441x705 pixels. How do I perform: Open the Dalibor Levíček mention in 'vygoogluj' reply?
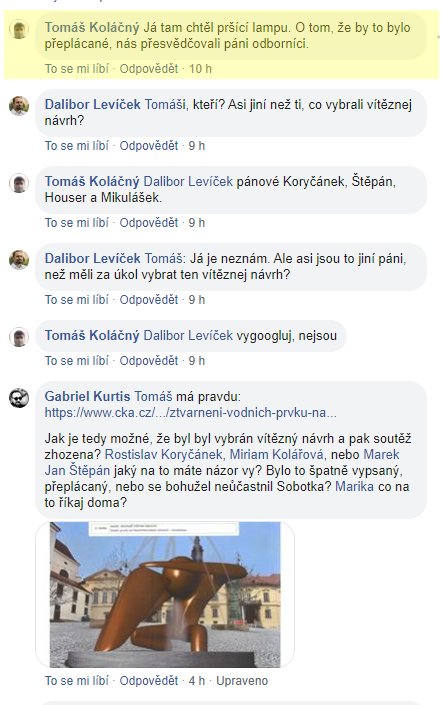point(188,335)
